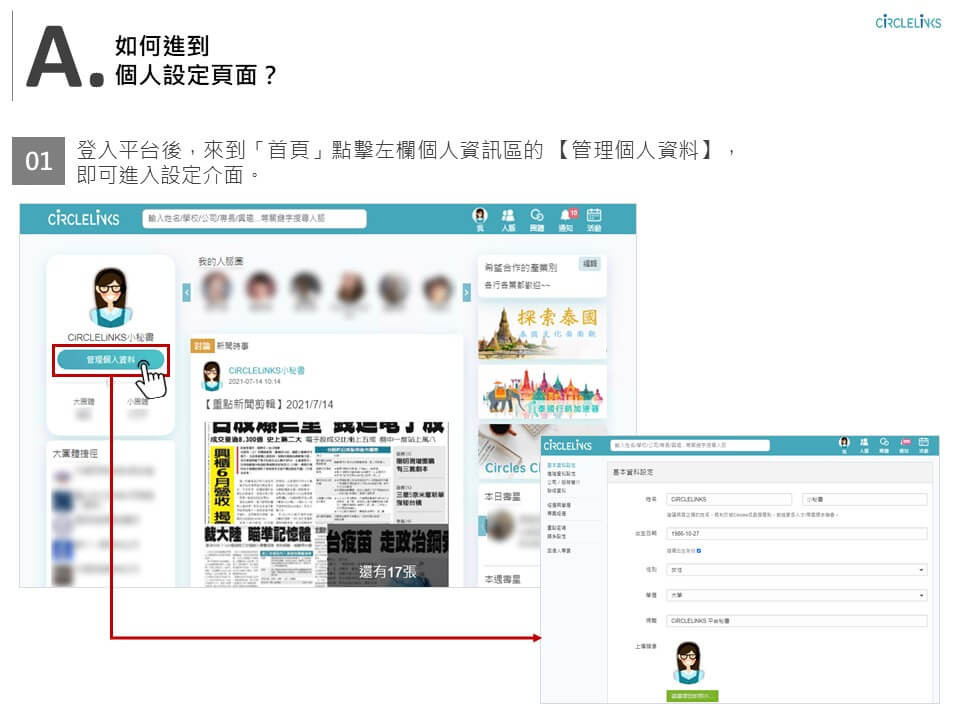Image resolution: width=960 pixels, height=720 pixels.
Task: Show next contacts in 我的人脈圈 carousel
Action: (x=467, y=293)
